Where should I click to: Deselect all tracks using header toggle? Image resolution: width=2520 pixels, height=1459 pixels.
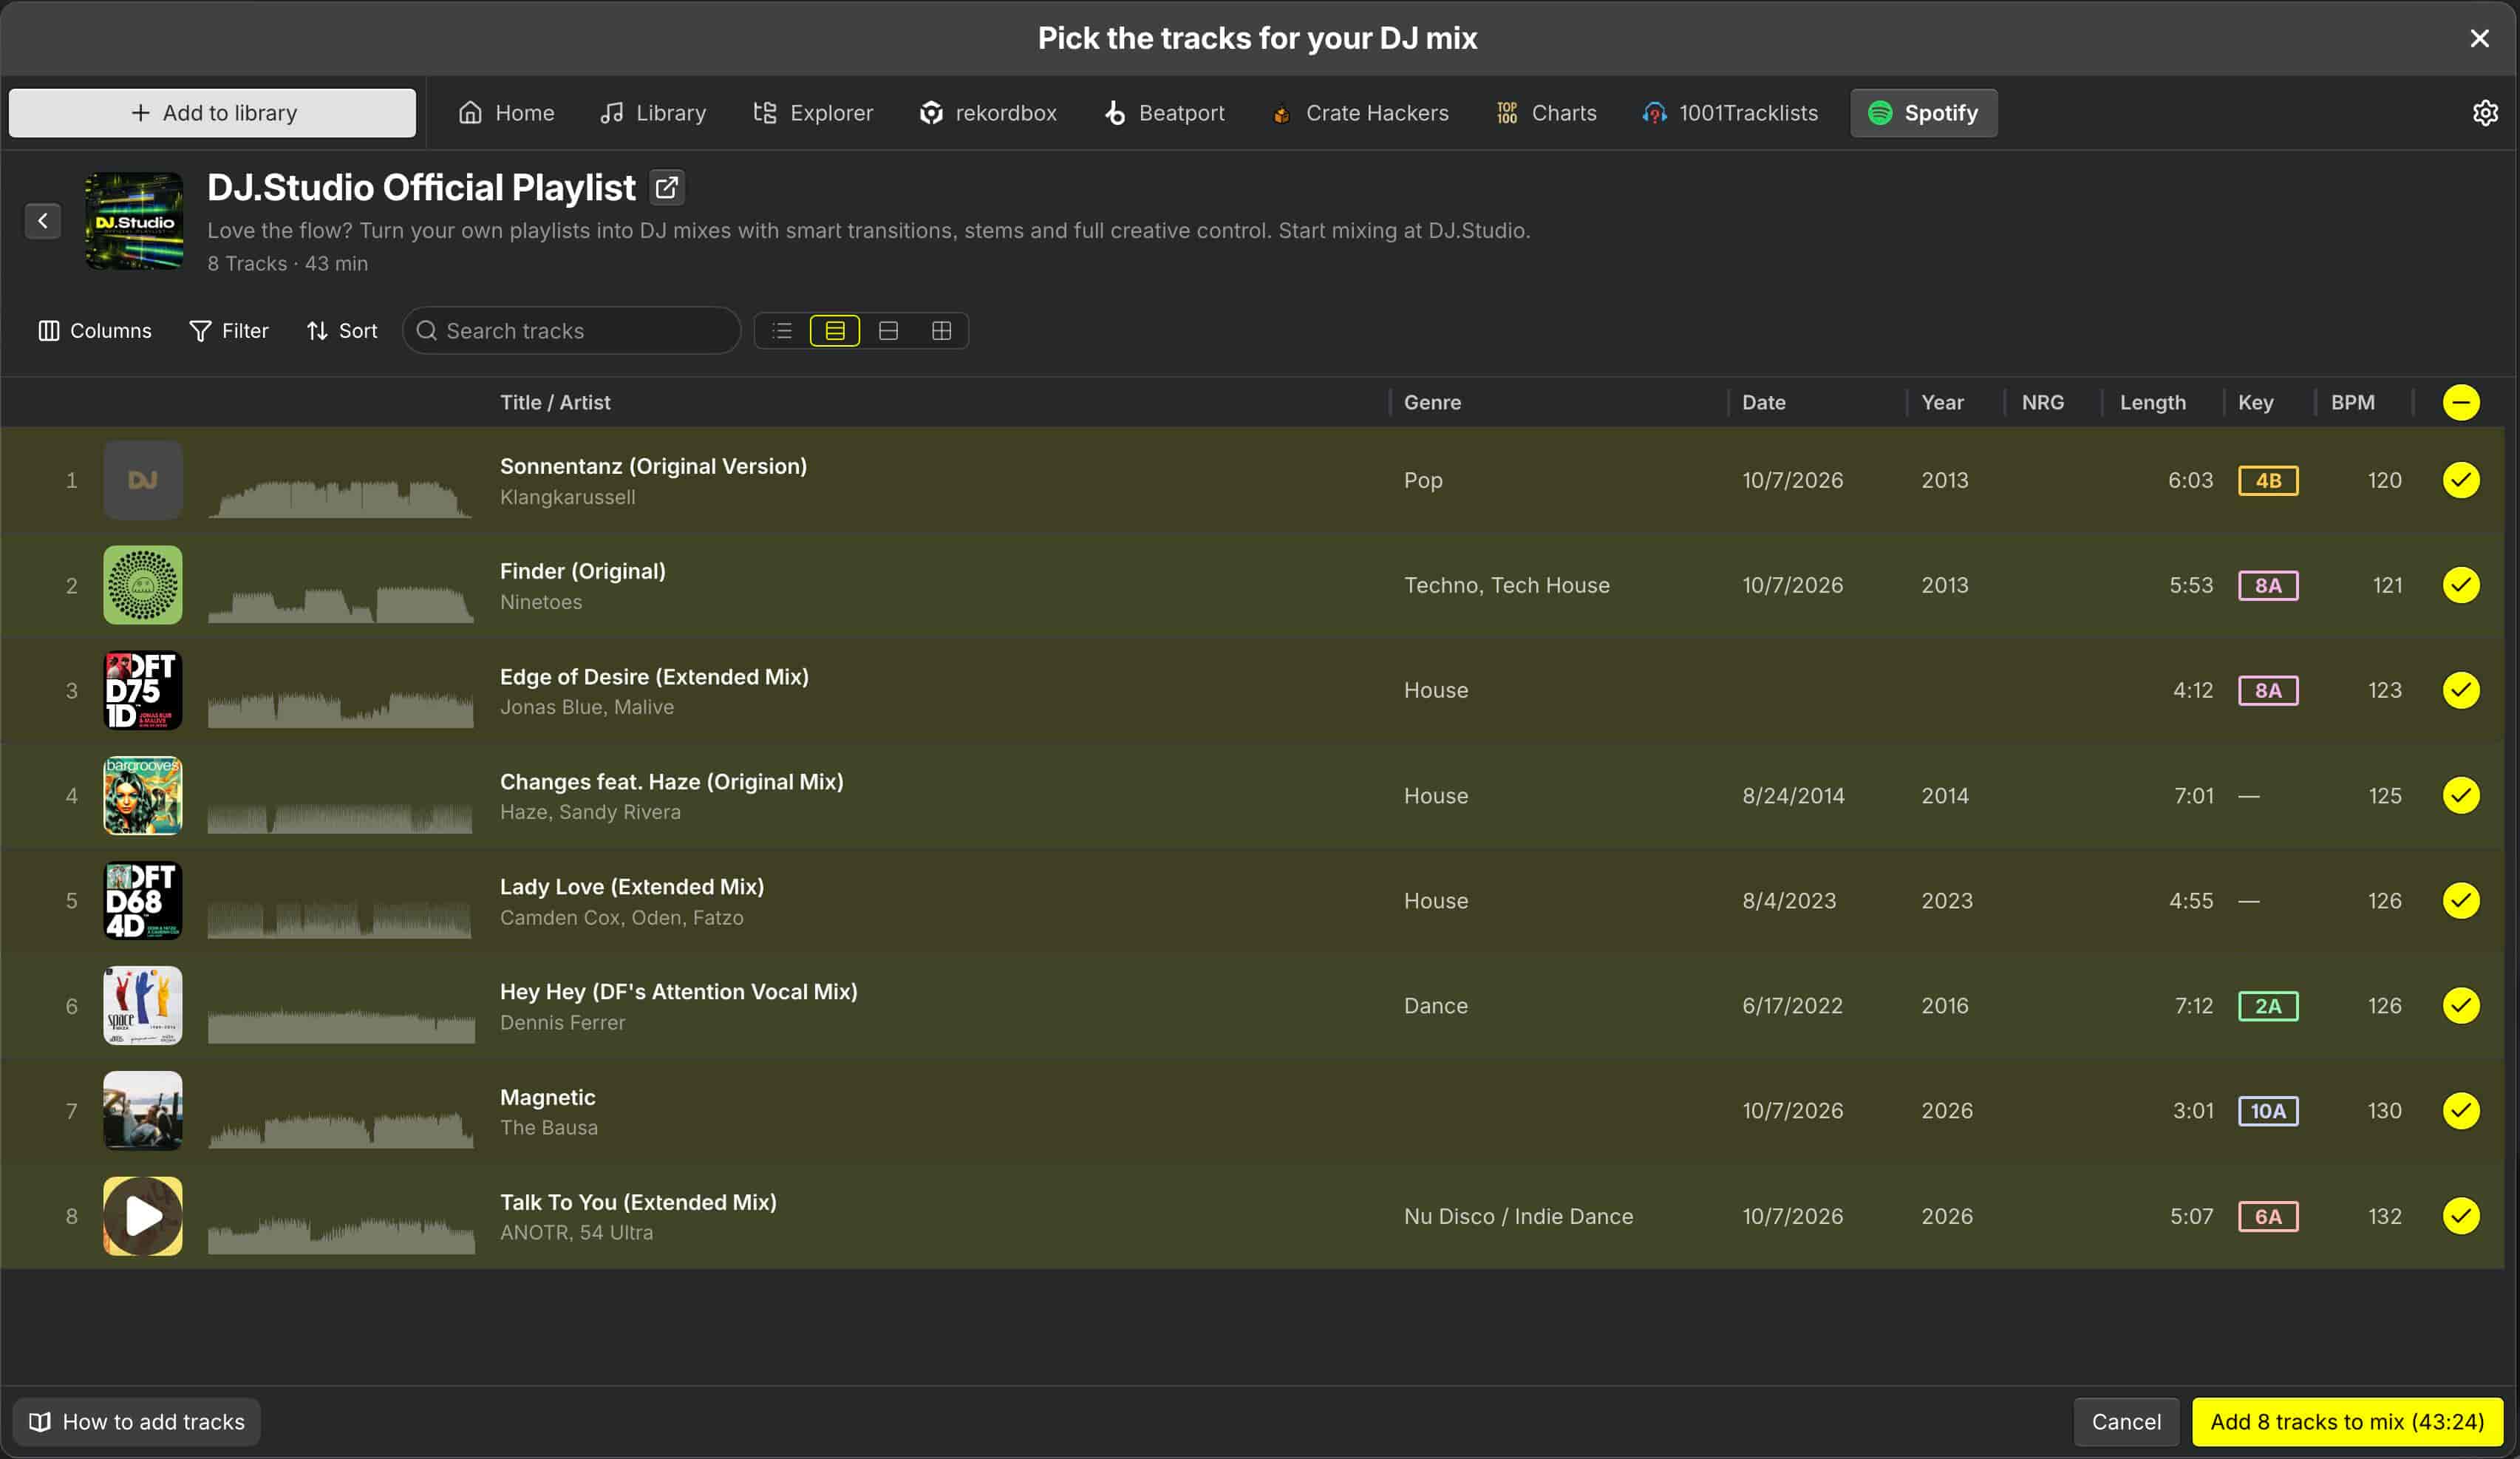(2461, 403)
